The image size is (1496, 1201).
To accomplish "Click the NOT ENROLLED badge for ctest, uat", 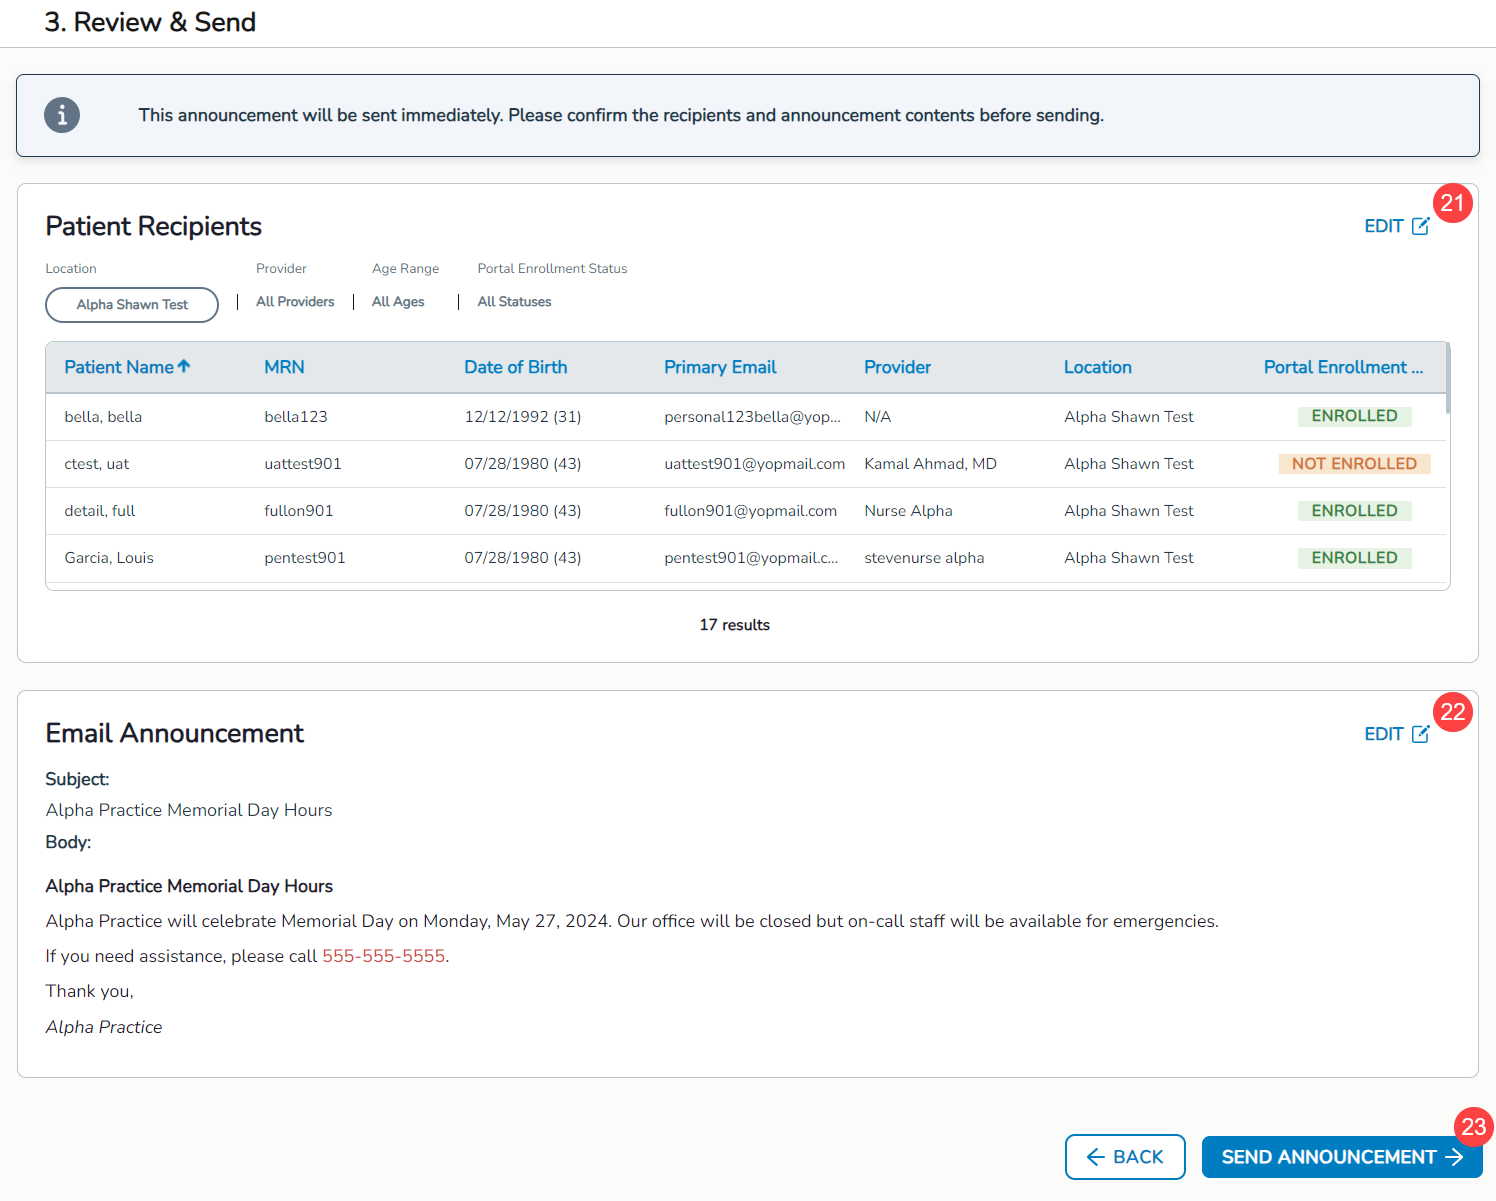I will 1354,464.
